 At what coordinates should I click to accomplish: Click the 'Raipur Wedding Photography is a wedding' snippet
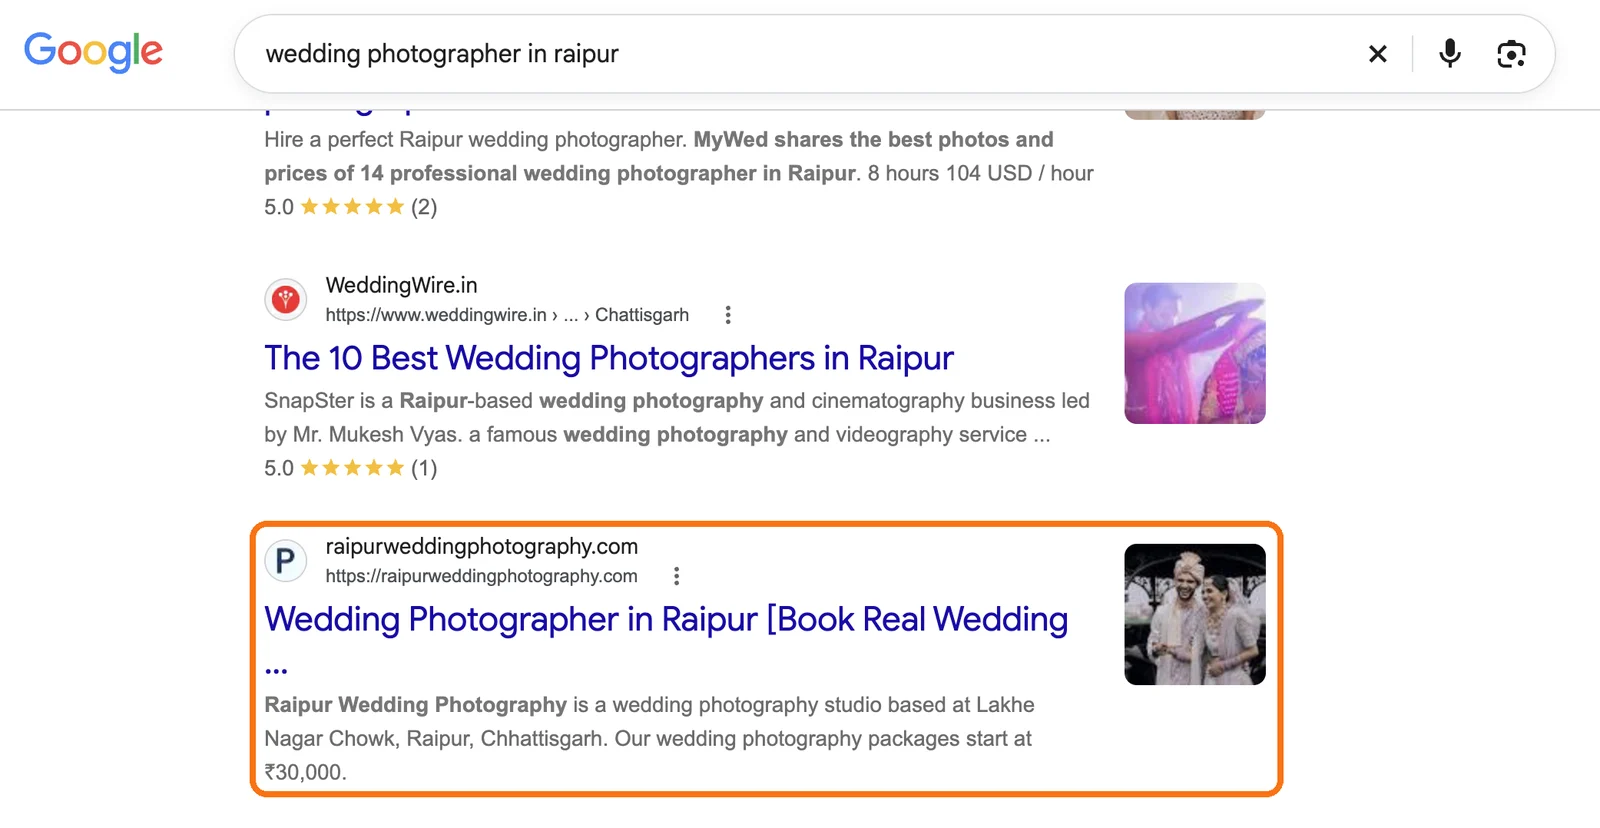click(650, 738)
